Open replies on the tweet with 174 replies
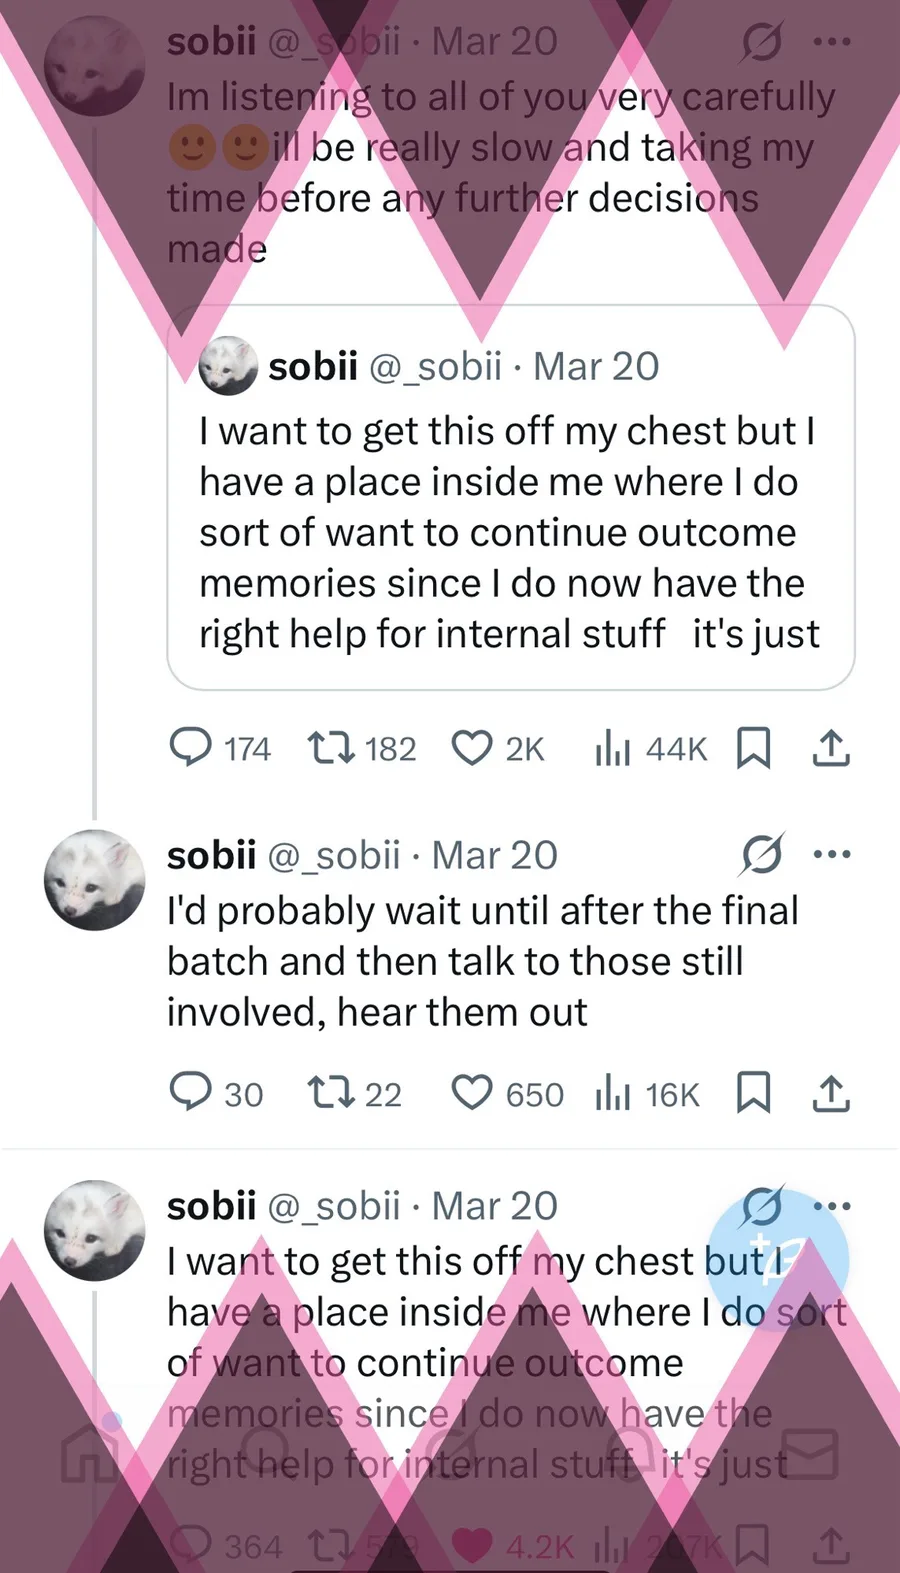 (x=190, y=748)
